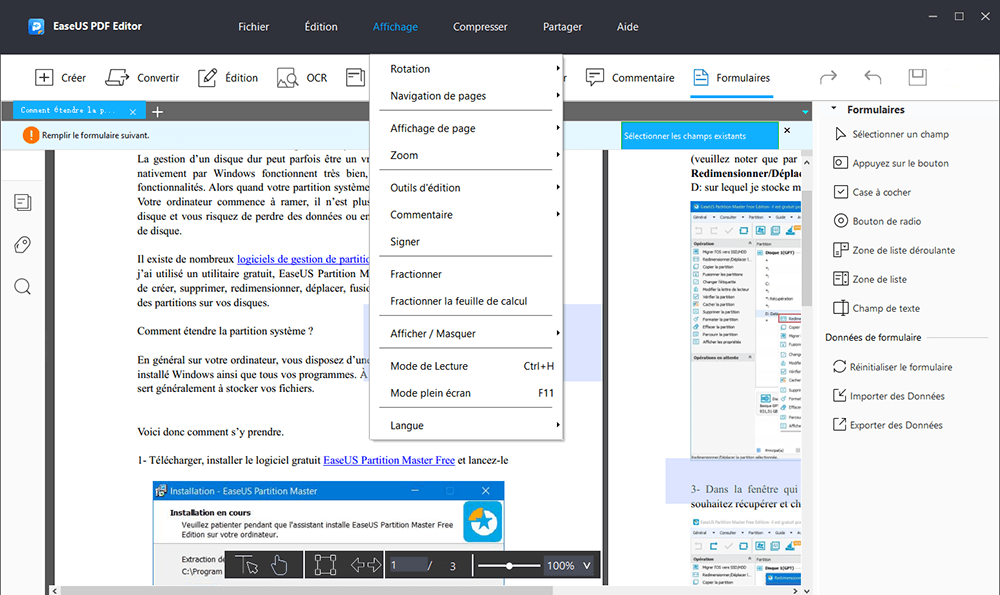Click the save floppy disk icon

[x=918, y=77]
